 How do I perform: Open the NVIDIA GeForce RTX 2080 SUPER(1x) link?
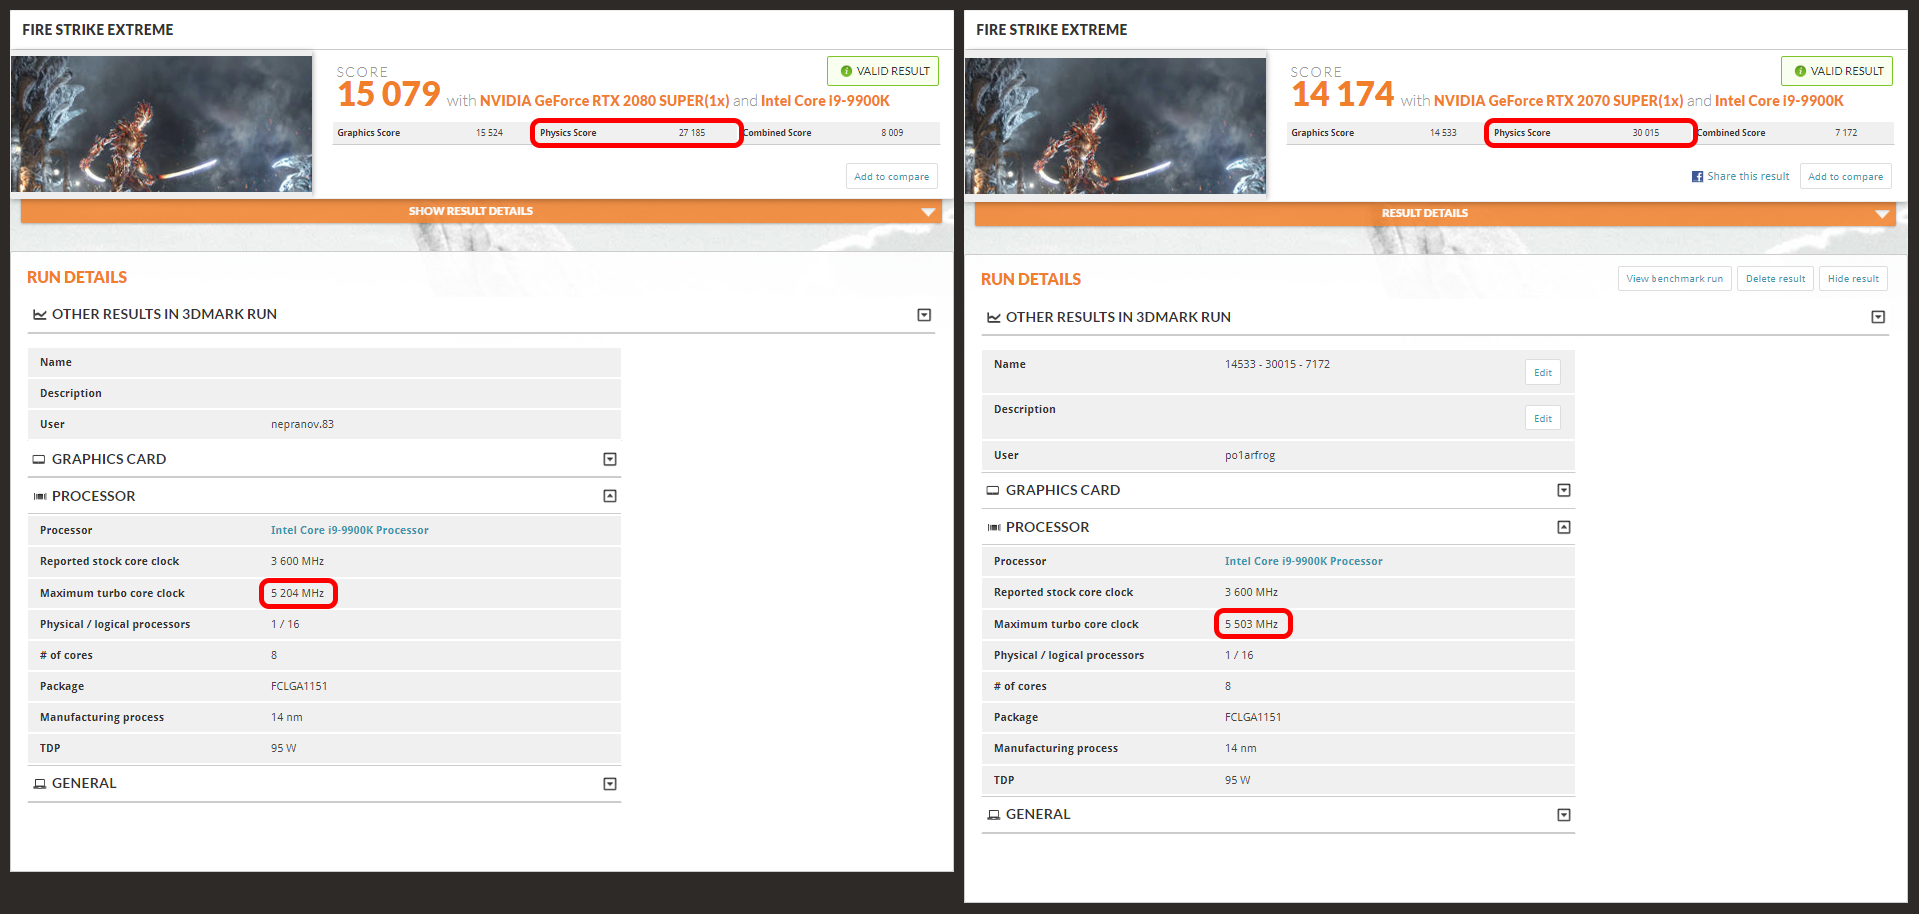(605, 101)
